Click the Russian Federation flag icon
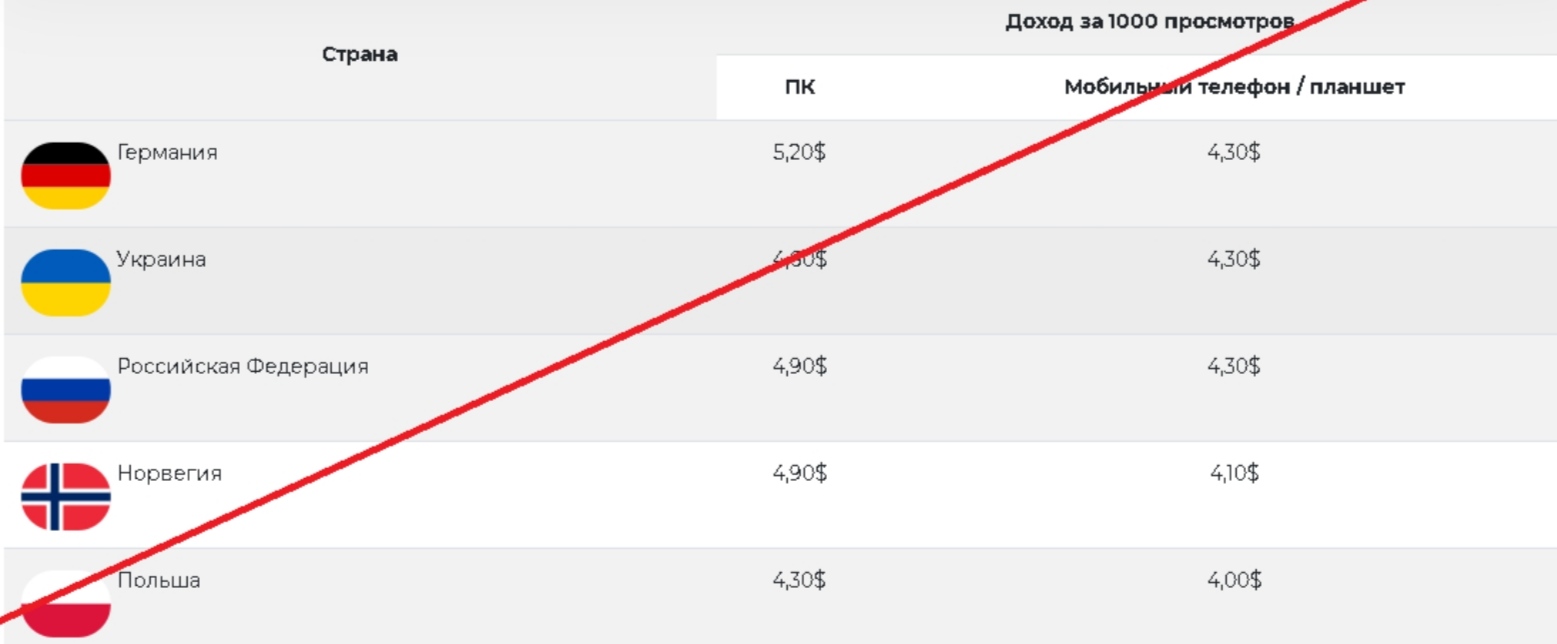Viewport: 1557px width, 644px height. click(66, 390)
